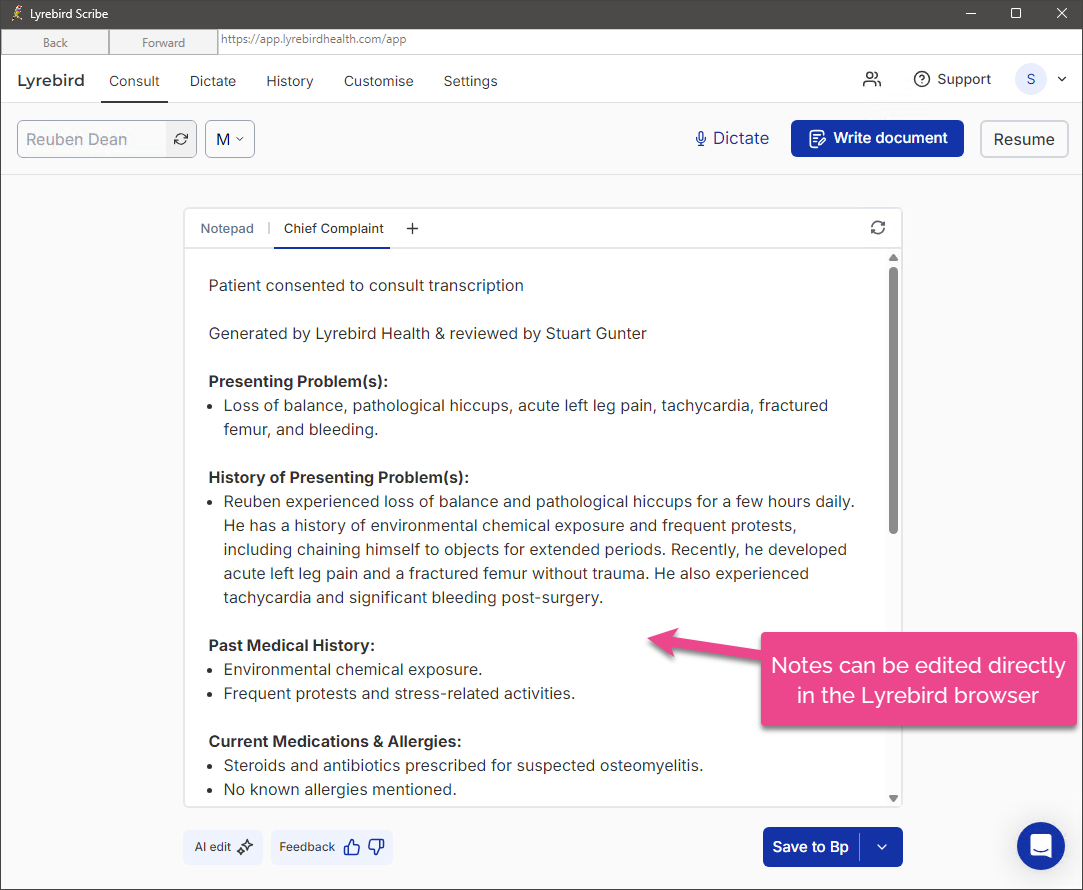This screenshot has width=1083, height=890.
Task: Click the 'Steroids and antibiotics prescribed' bullet
Action: click(x=463, y=766)
